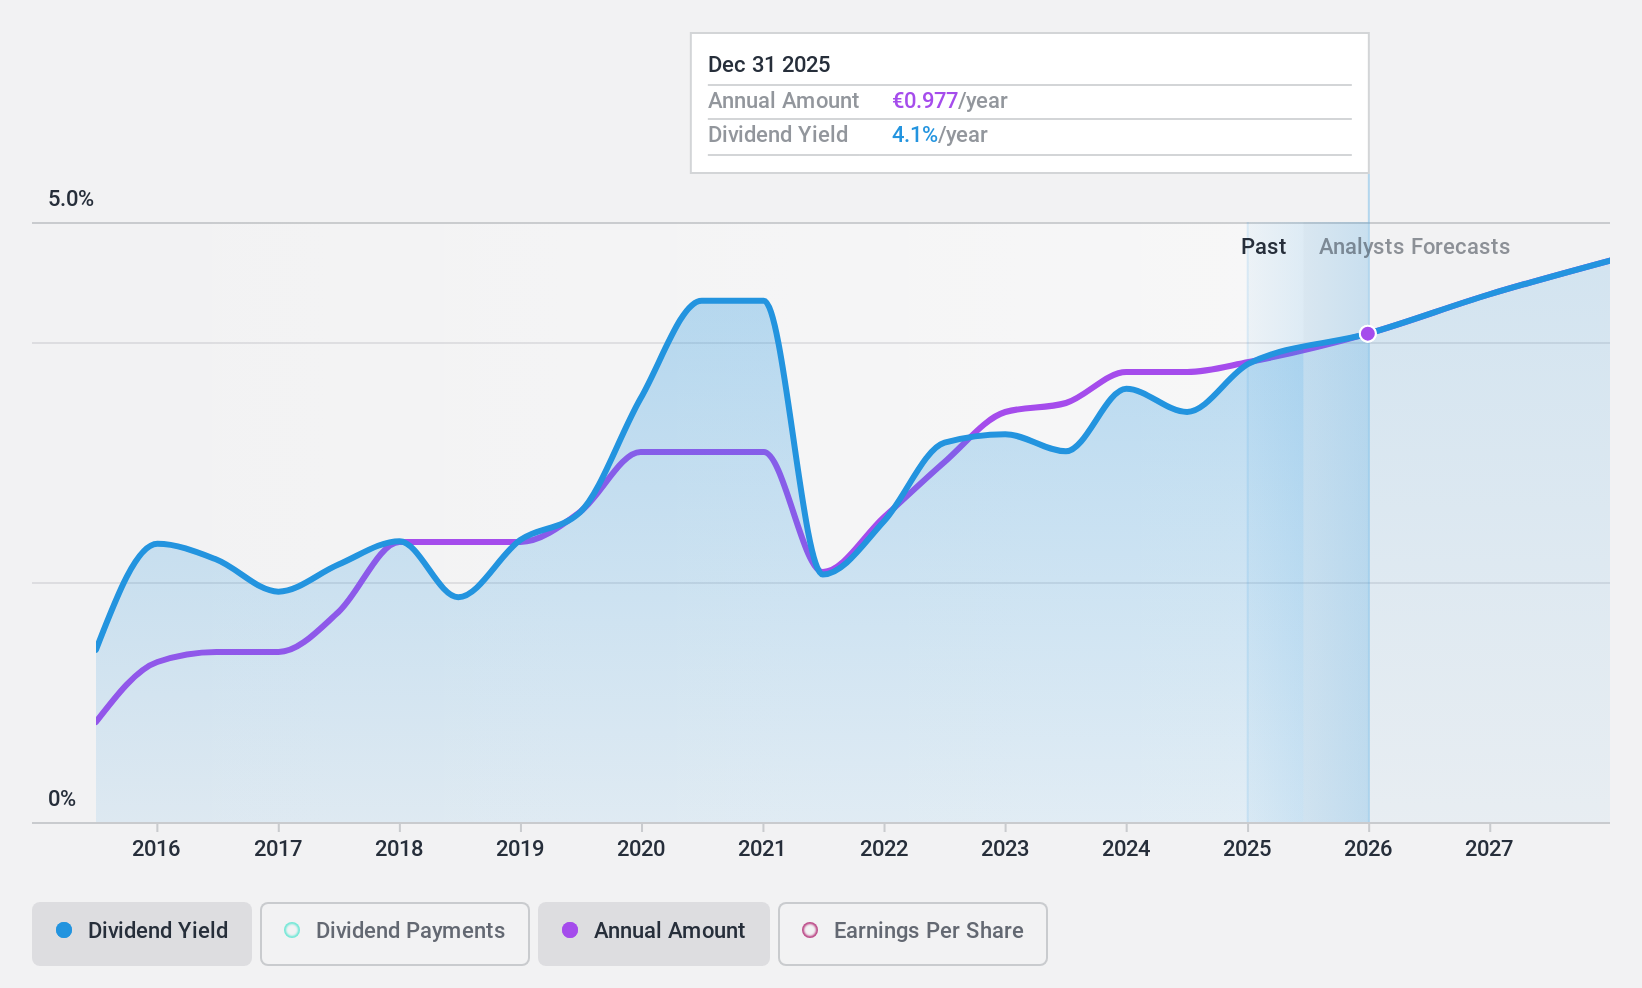Enable the Earnings Per Share series
The width and height of the screenshot is (1642, 988).
(x=913, y=934)
